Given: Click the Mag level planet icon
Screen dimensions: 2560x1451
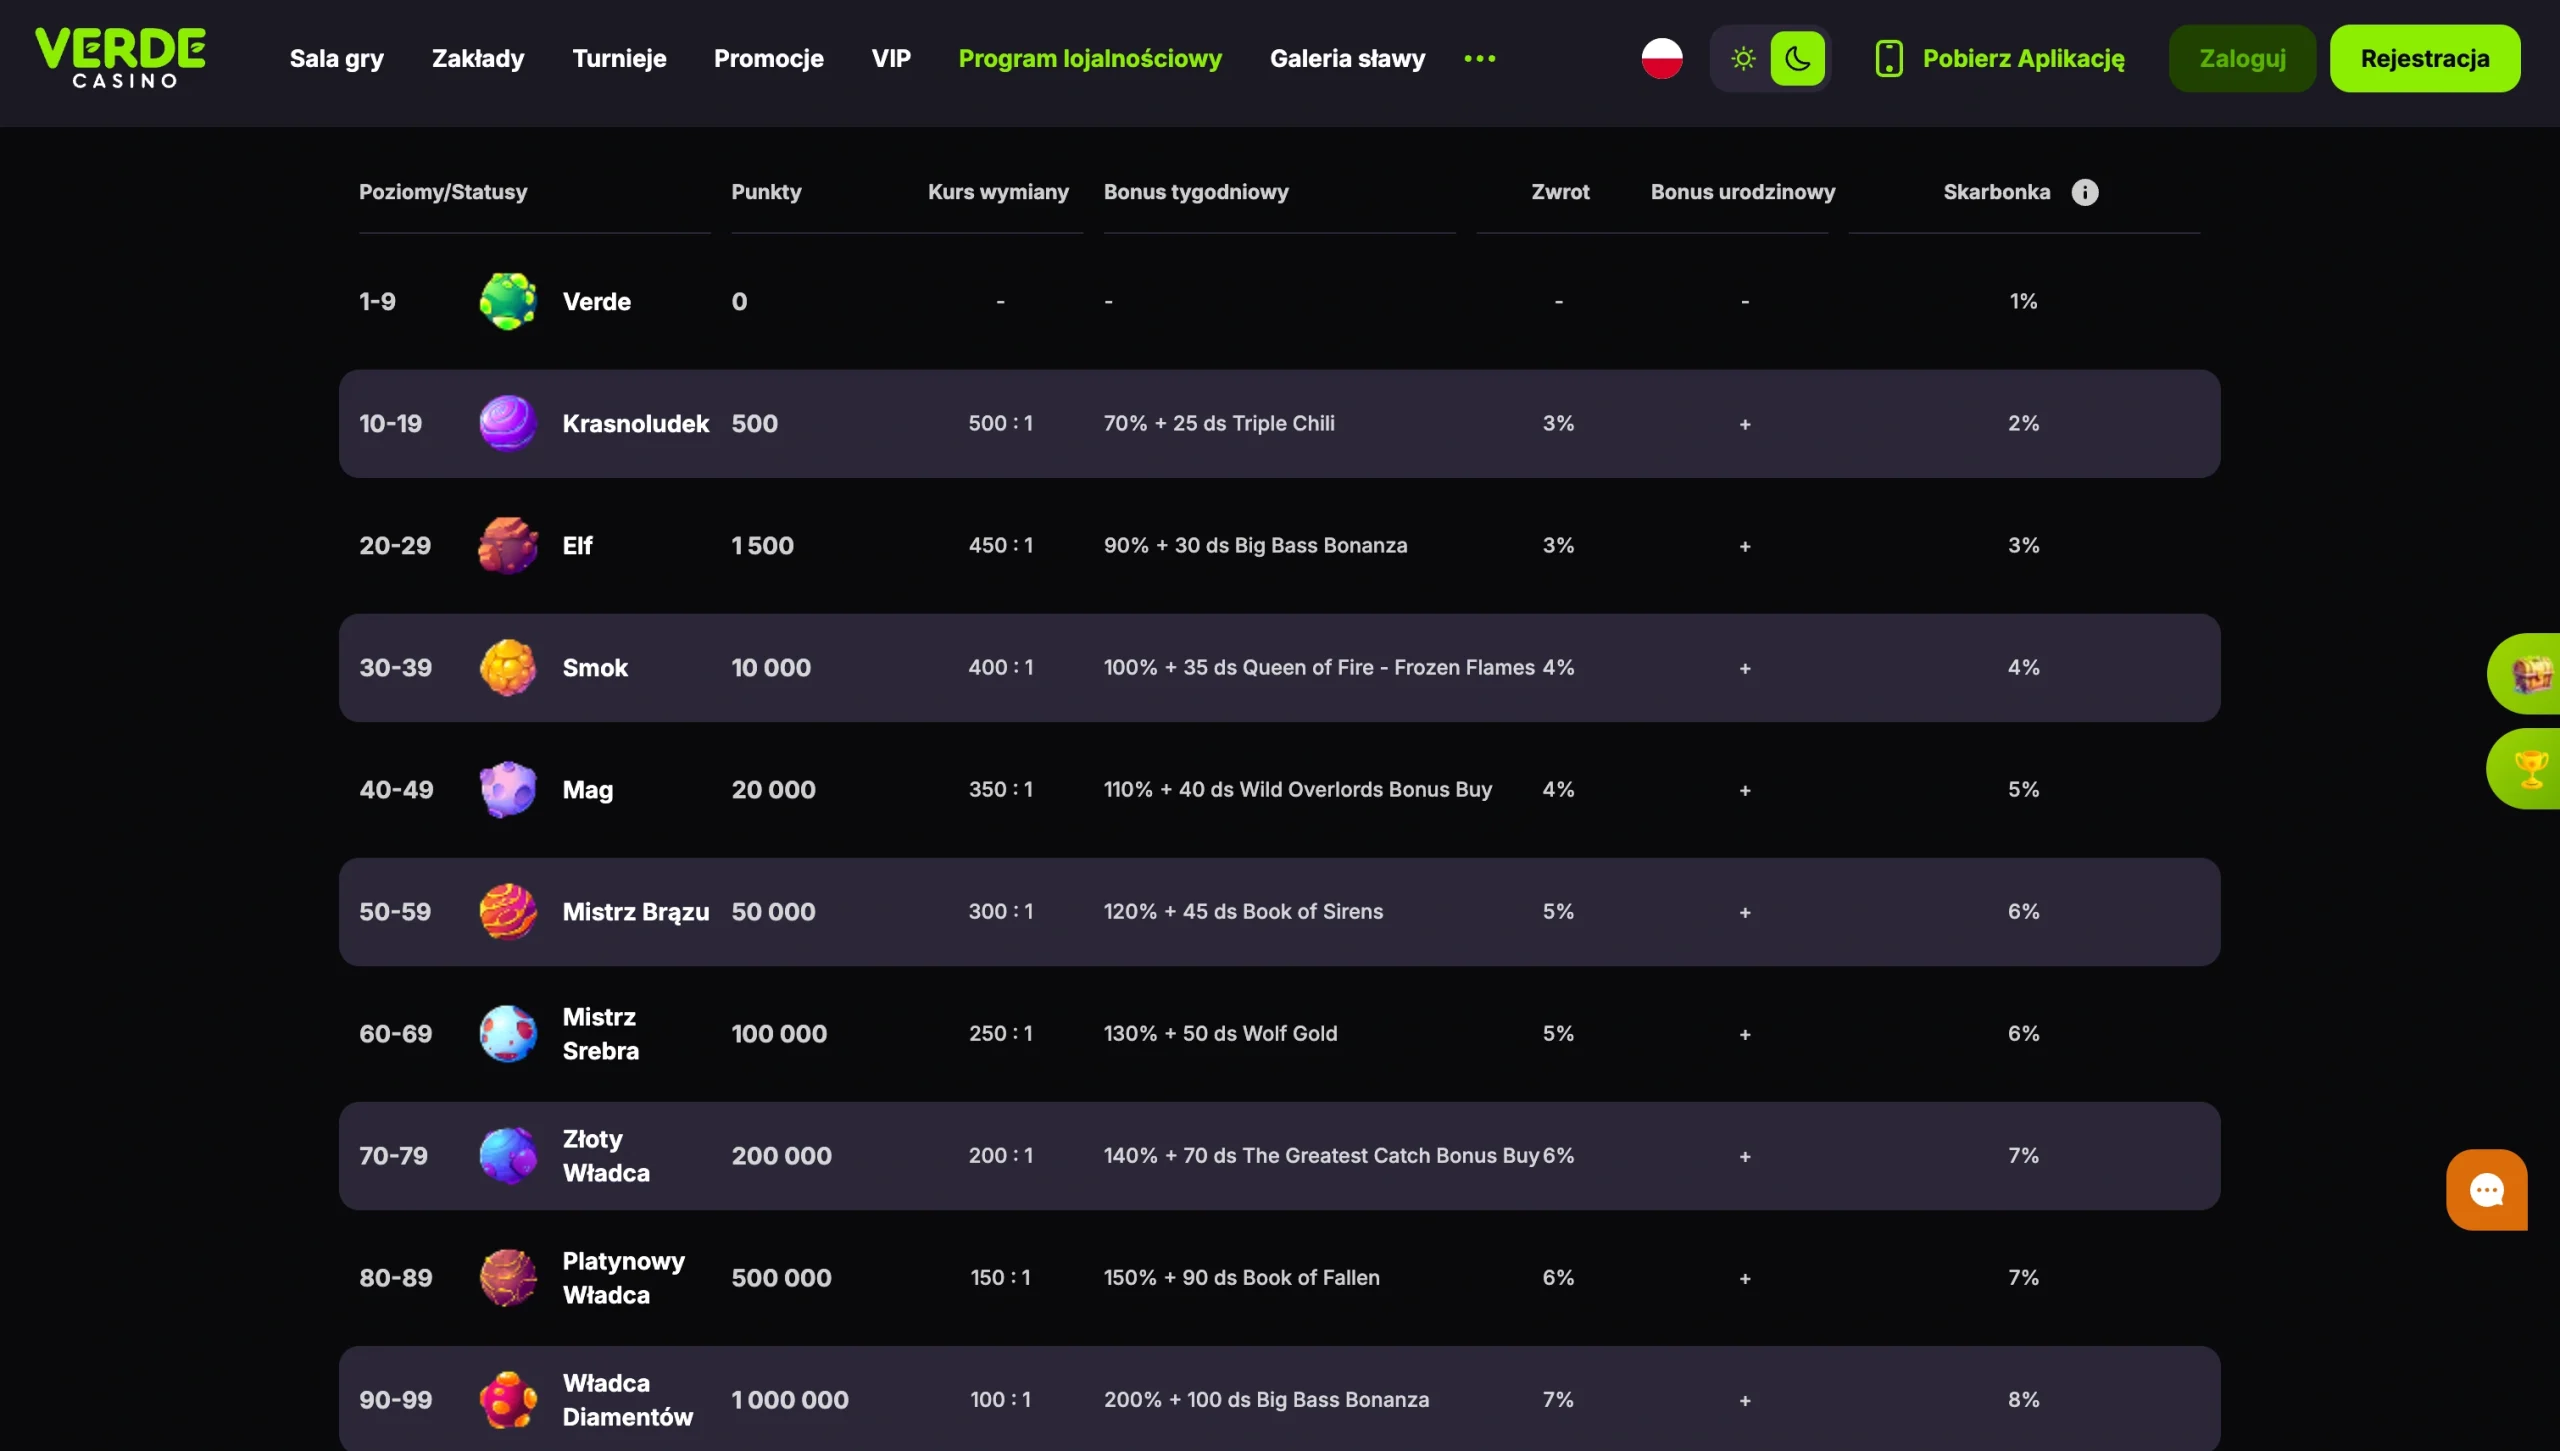Looking at the screenshot, I should (x=508, y=789).
